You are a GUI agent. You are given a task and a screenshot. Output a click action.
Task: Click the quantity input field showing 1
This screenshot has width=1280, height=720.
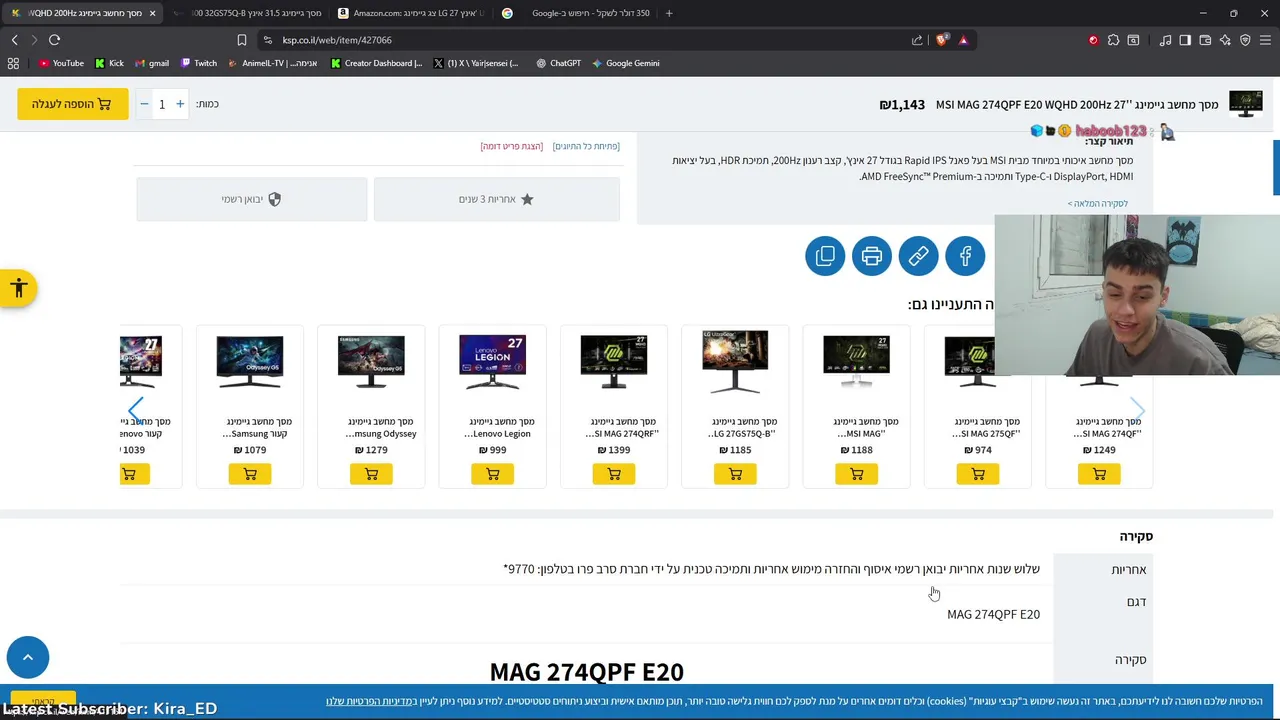(x=162, y=104)
